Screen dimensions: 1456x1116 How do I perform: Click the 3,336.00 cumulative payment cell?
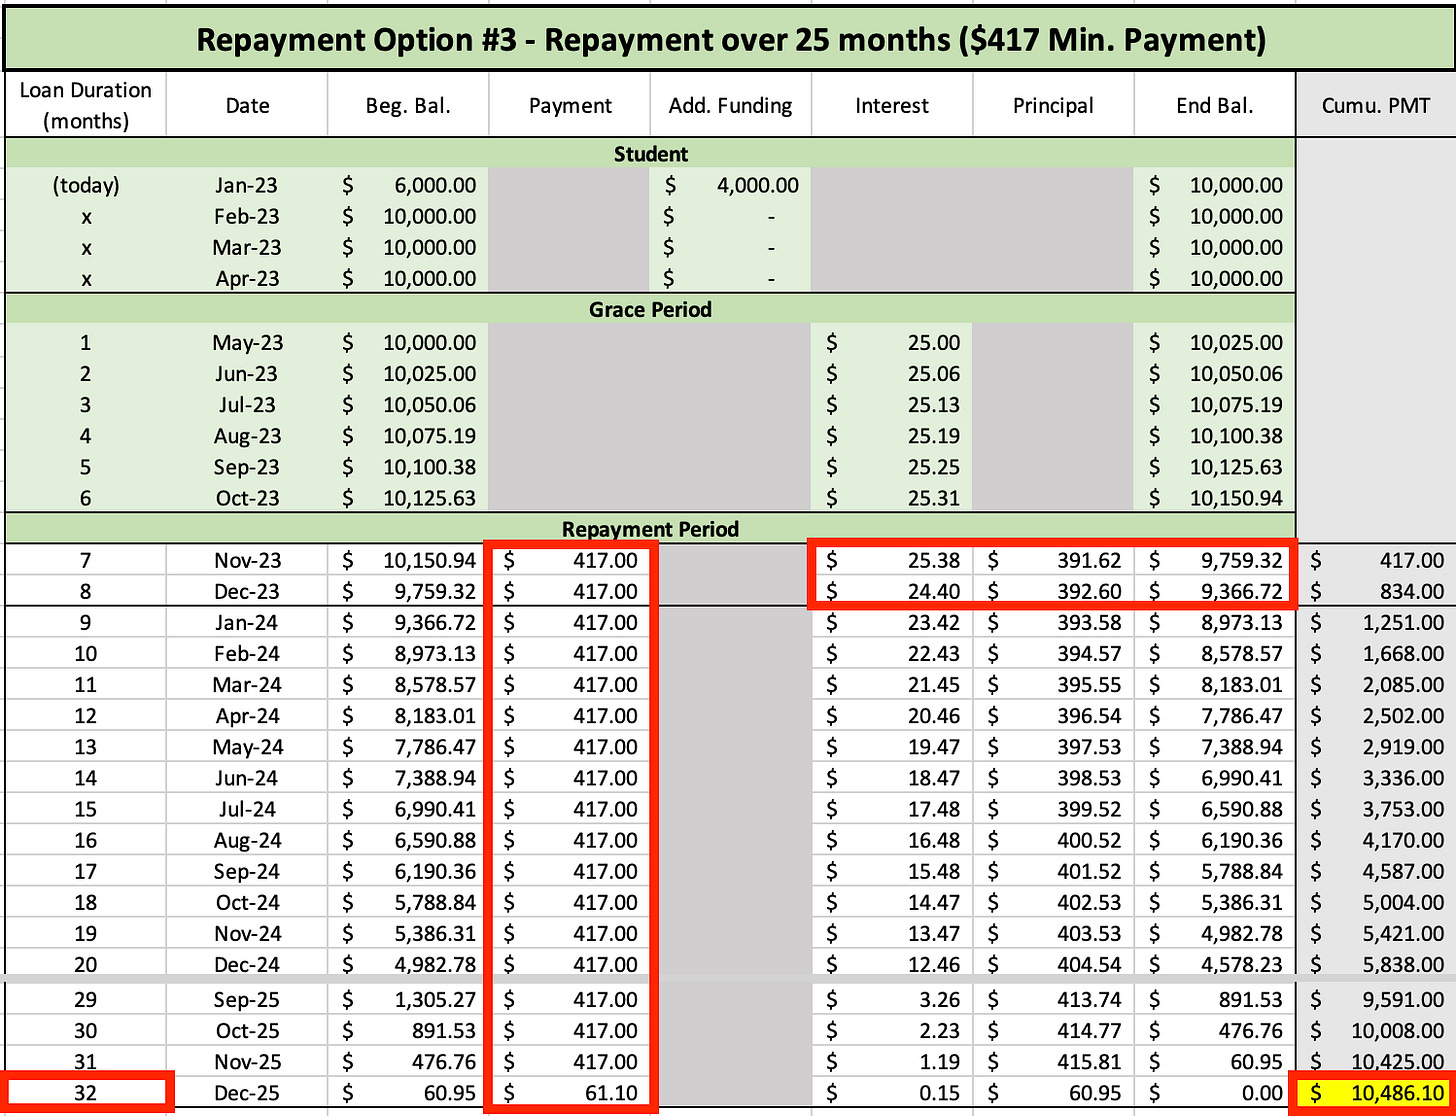[1376, 777]
